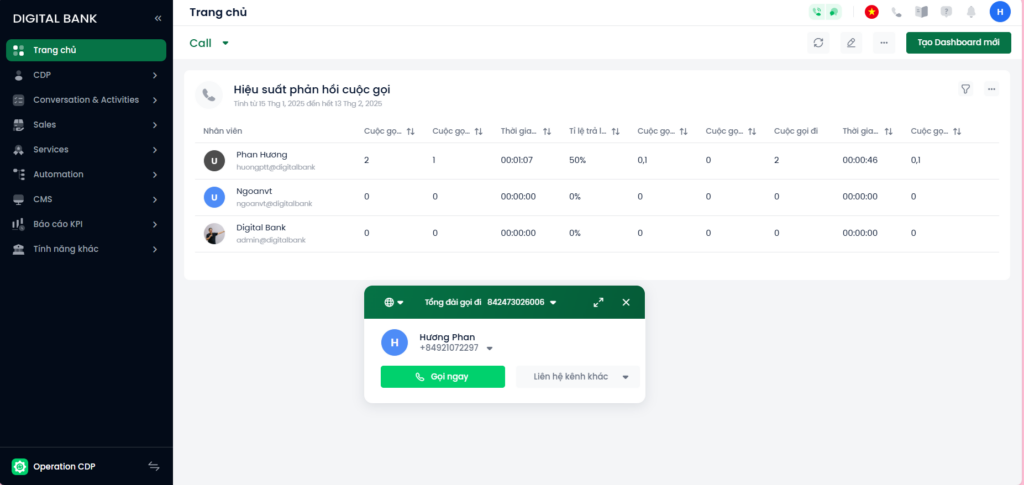
Task: Expand the call popup to fullscreen
Action: click(x=598, y=302)
